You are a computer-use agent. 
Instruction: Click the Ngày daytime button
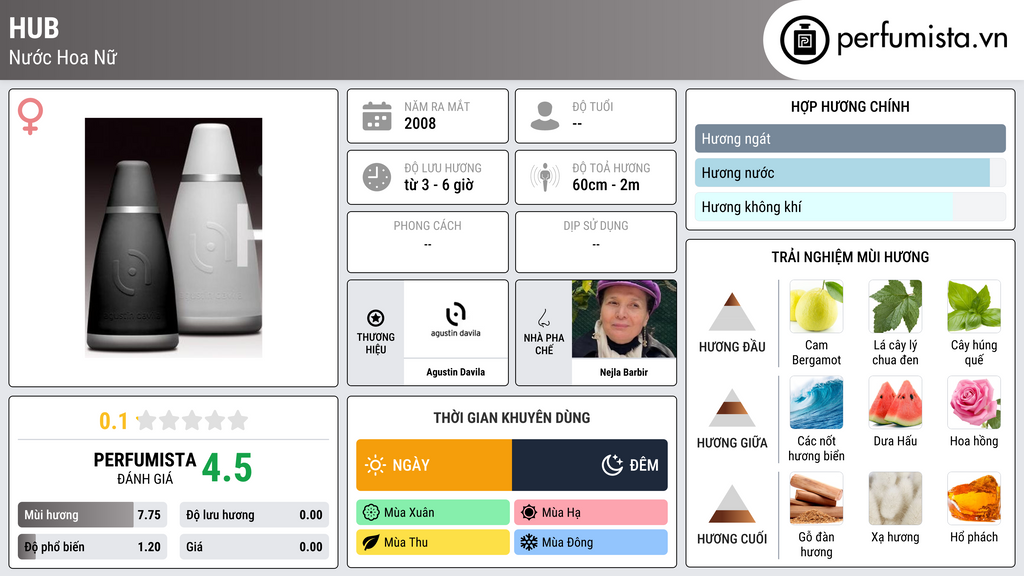tap(434, 465)
